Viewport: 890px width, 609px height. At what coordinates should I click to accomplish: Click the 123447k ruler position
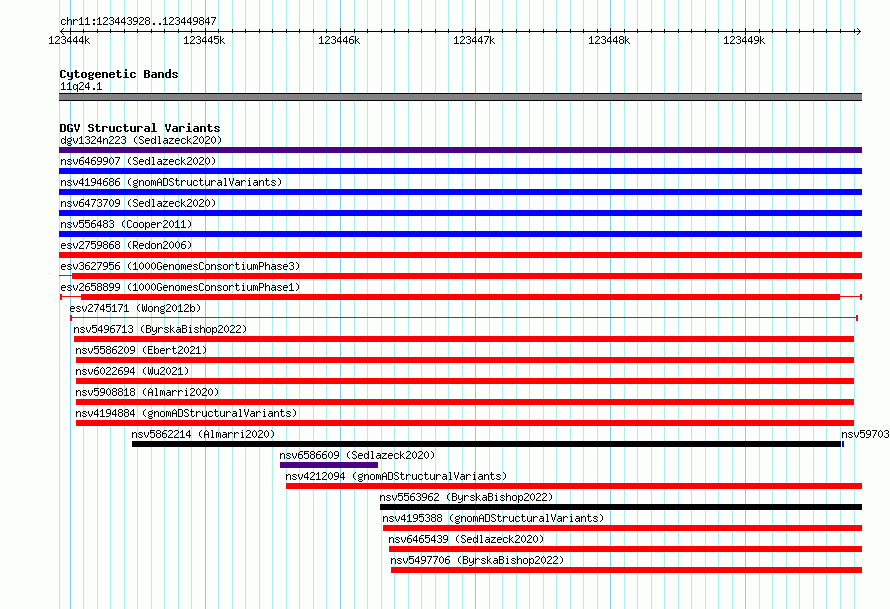click(x=475, y=40)
